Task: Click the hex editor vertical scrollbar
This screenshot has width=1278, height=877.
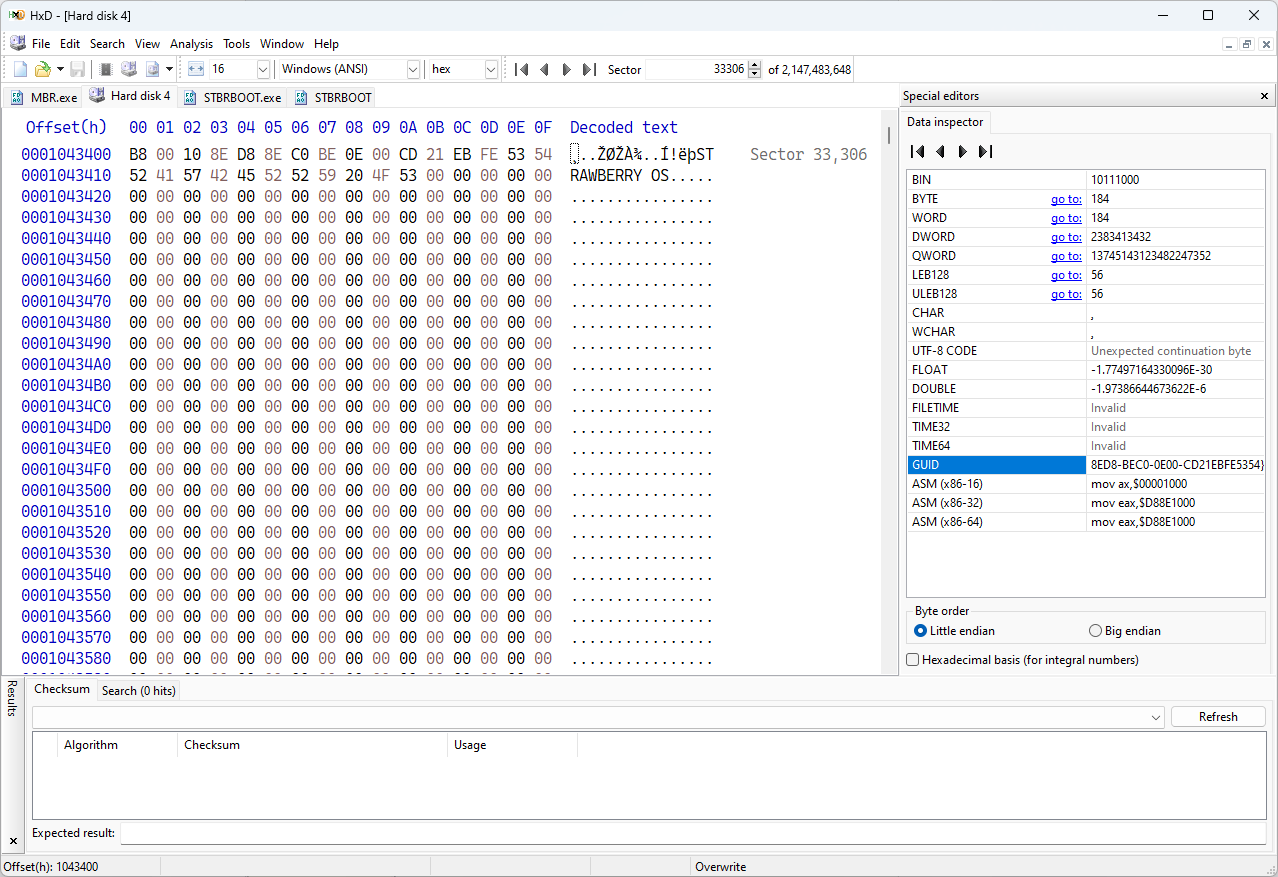Action: click(x=888, y=390)
